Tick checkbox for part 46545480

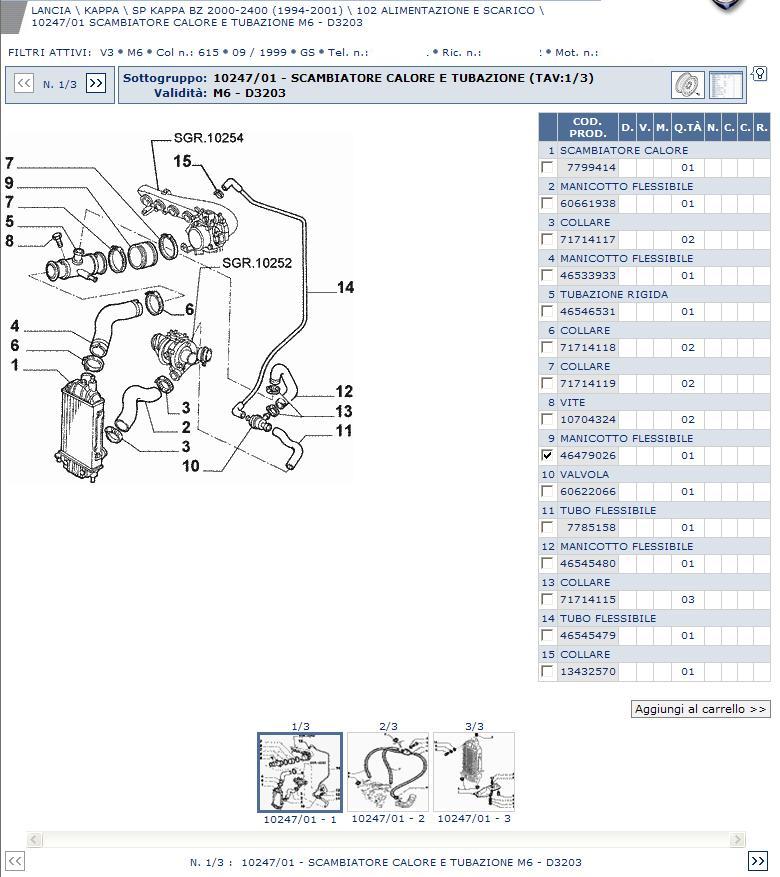(547, 563)
